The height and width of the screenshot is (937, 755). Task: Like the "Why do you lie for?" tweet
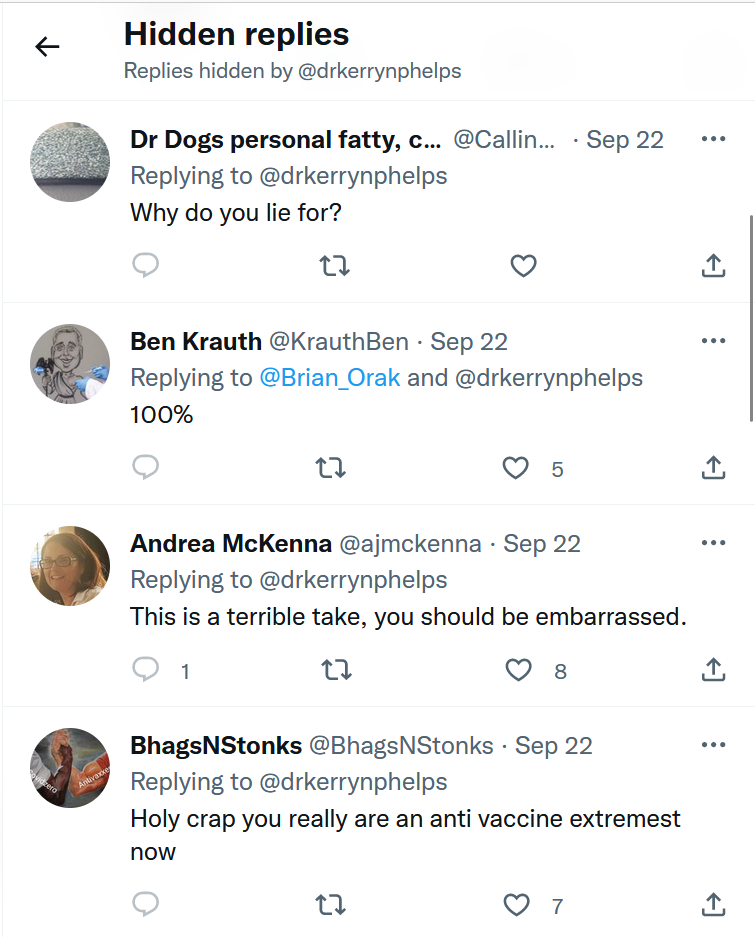click(x=523, y=265)
